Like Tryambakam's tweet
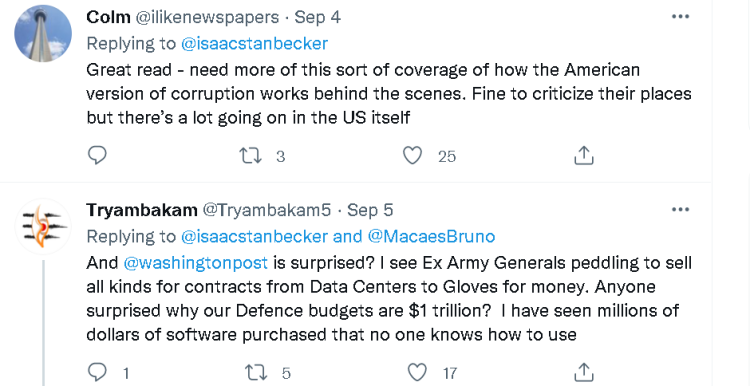Viewport: 750px width, 386px height. coord(417,372)
